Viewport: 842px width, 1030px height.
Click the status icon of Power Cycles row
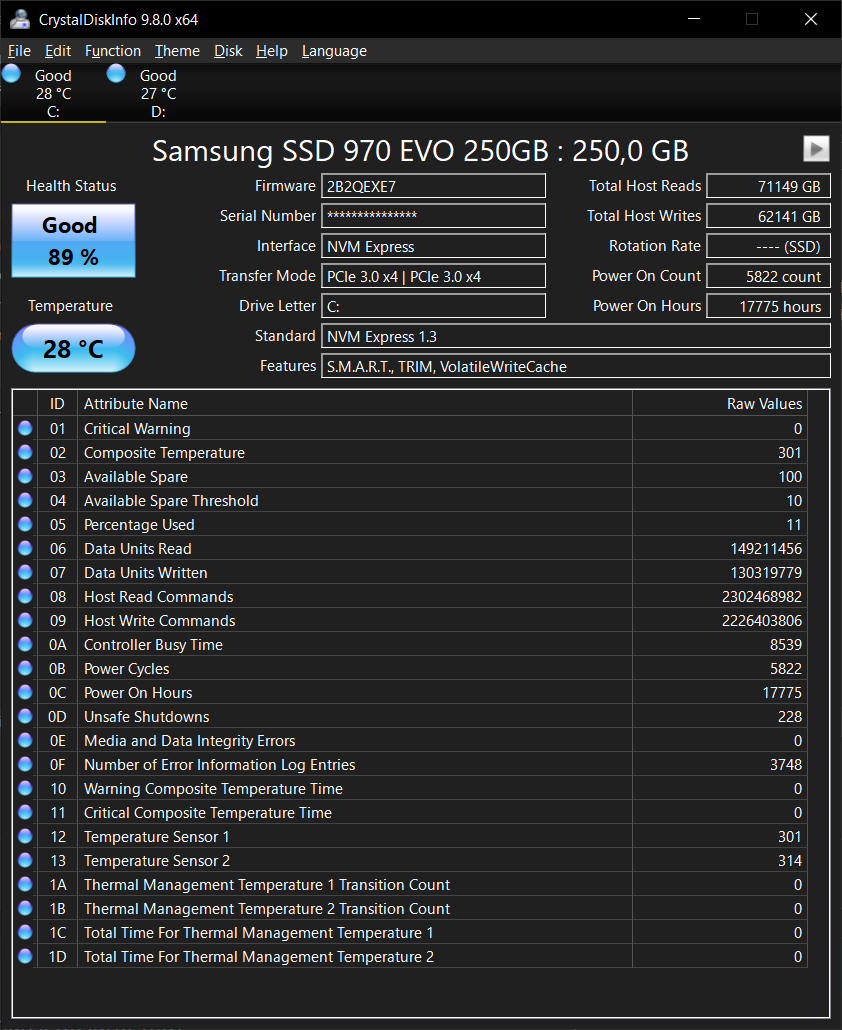click(25, 668)
